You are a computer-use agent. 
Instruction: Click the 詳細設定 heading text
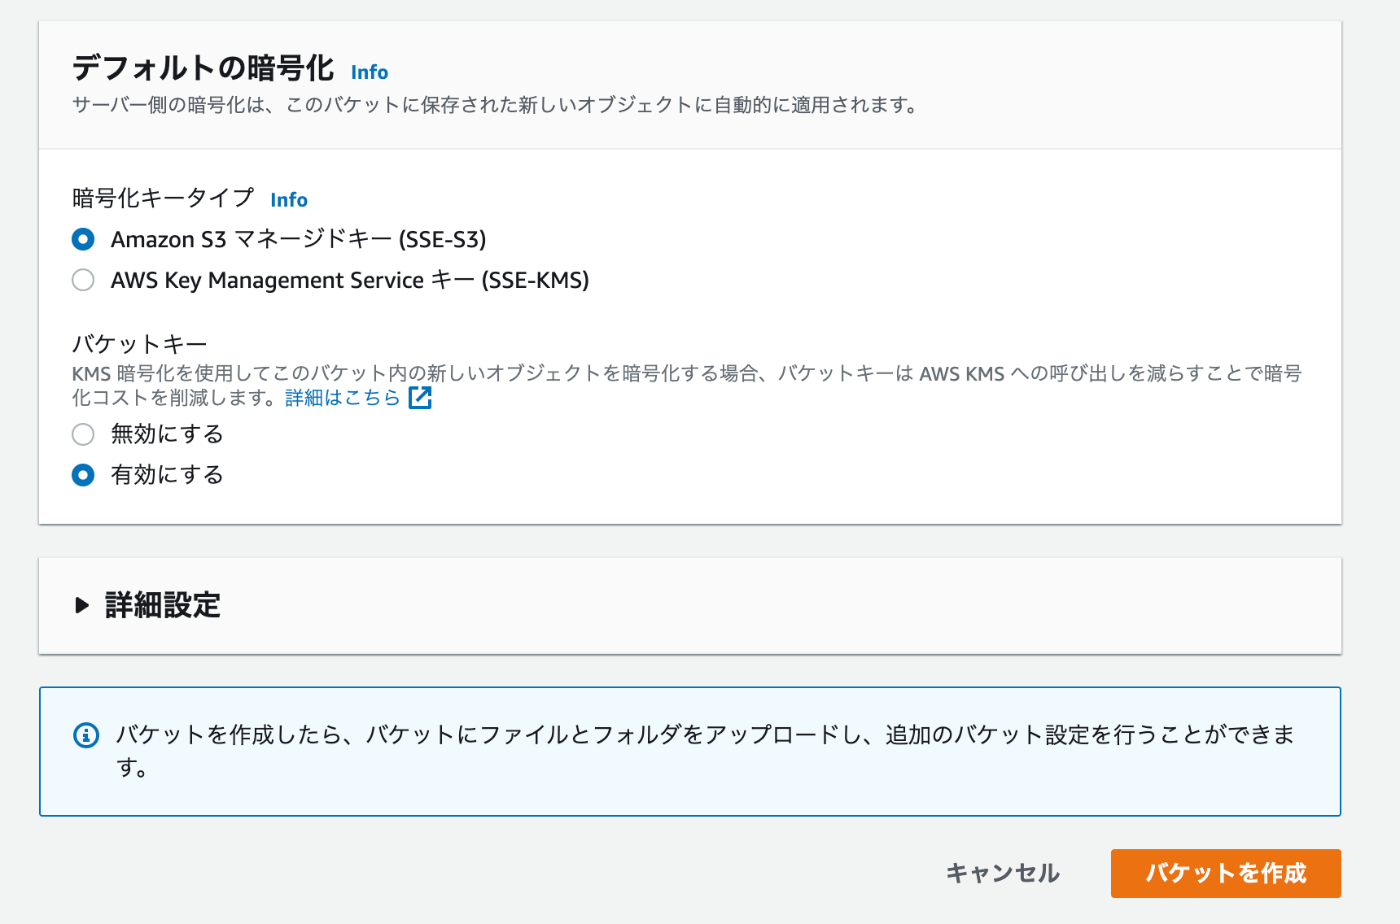point(163,605)
